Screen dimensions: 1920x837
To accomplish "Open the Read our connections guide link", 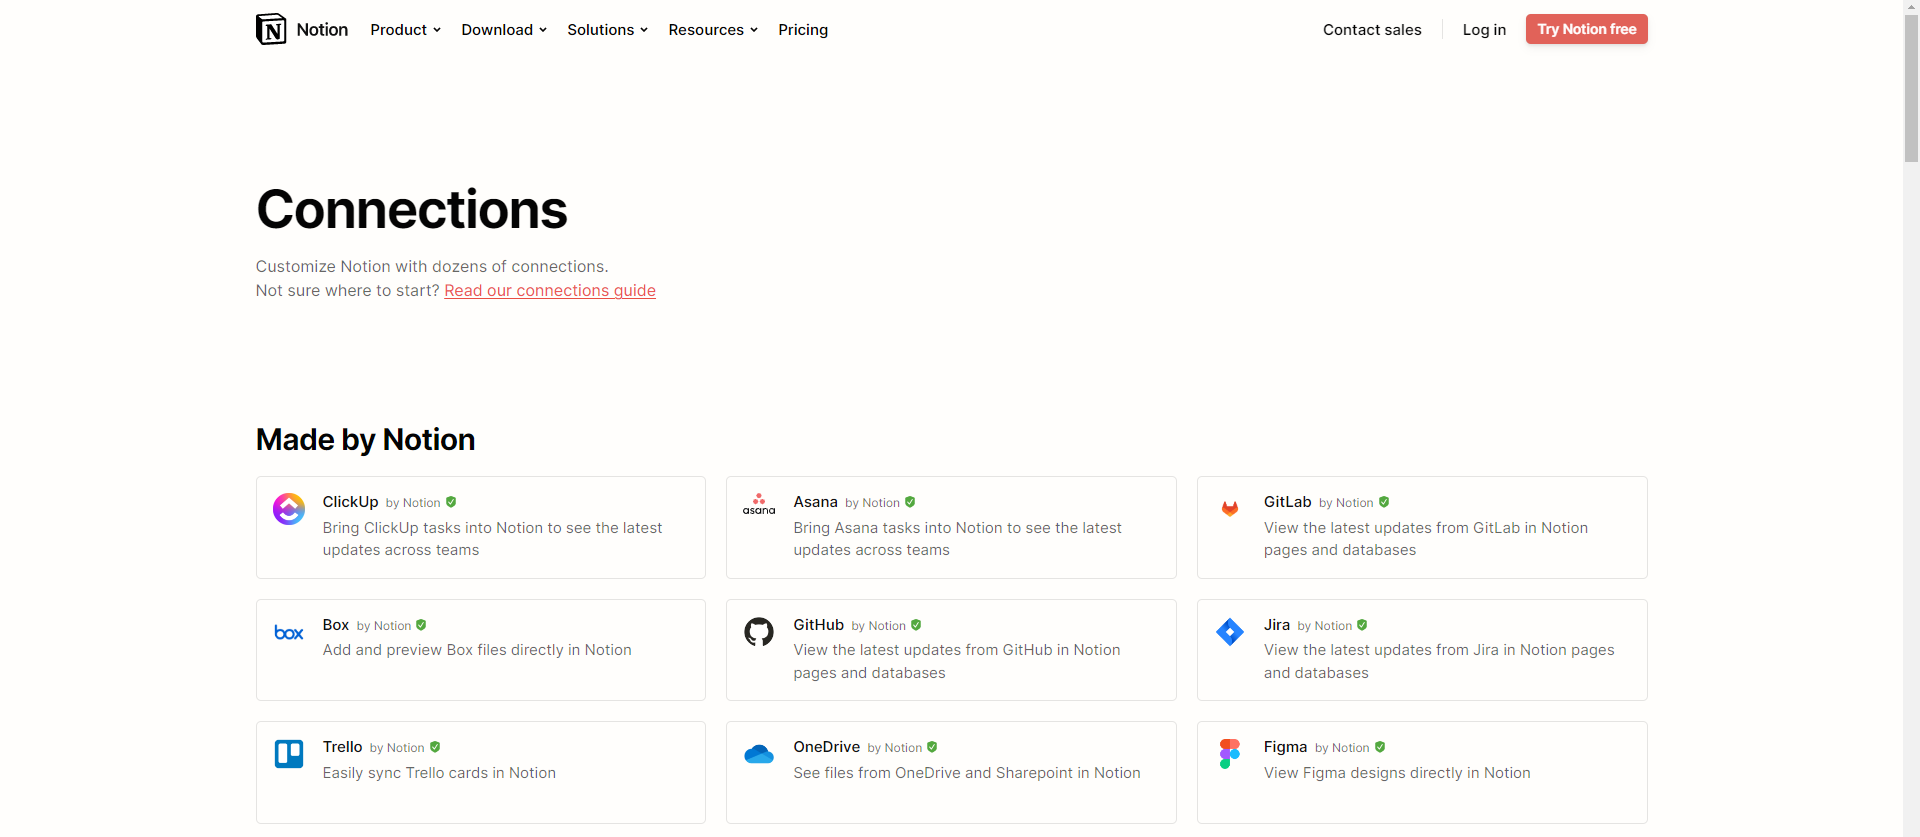I will 550,291.
